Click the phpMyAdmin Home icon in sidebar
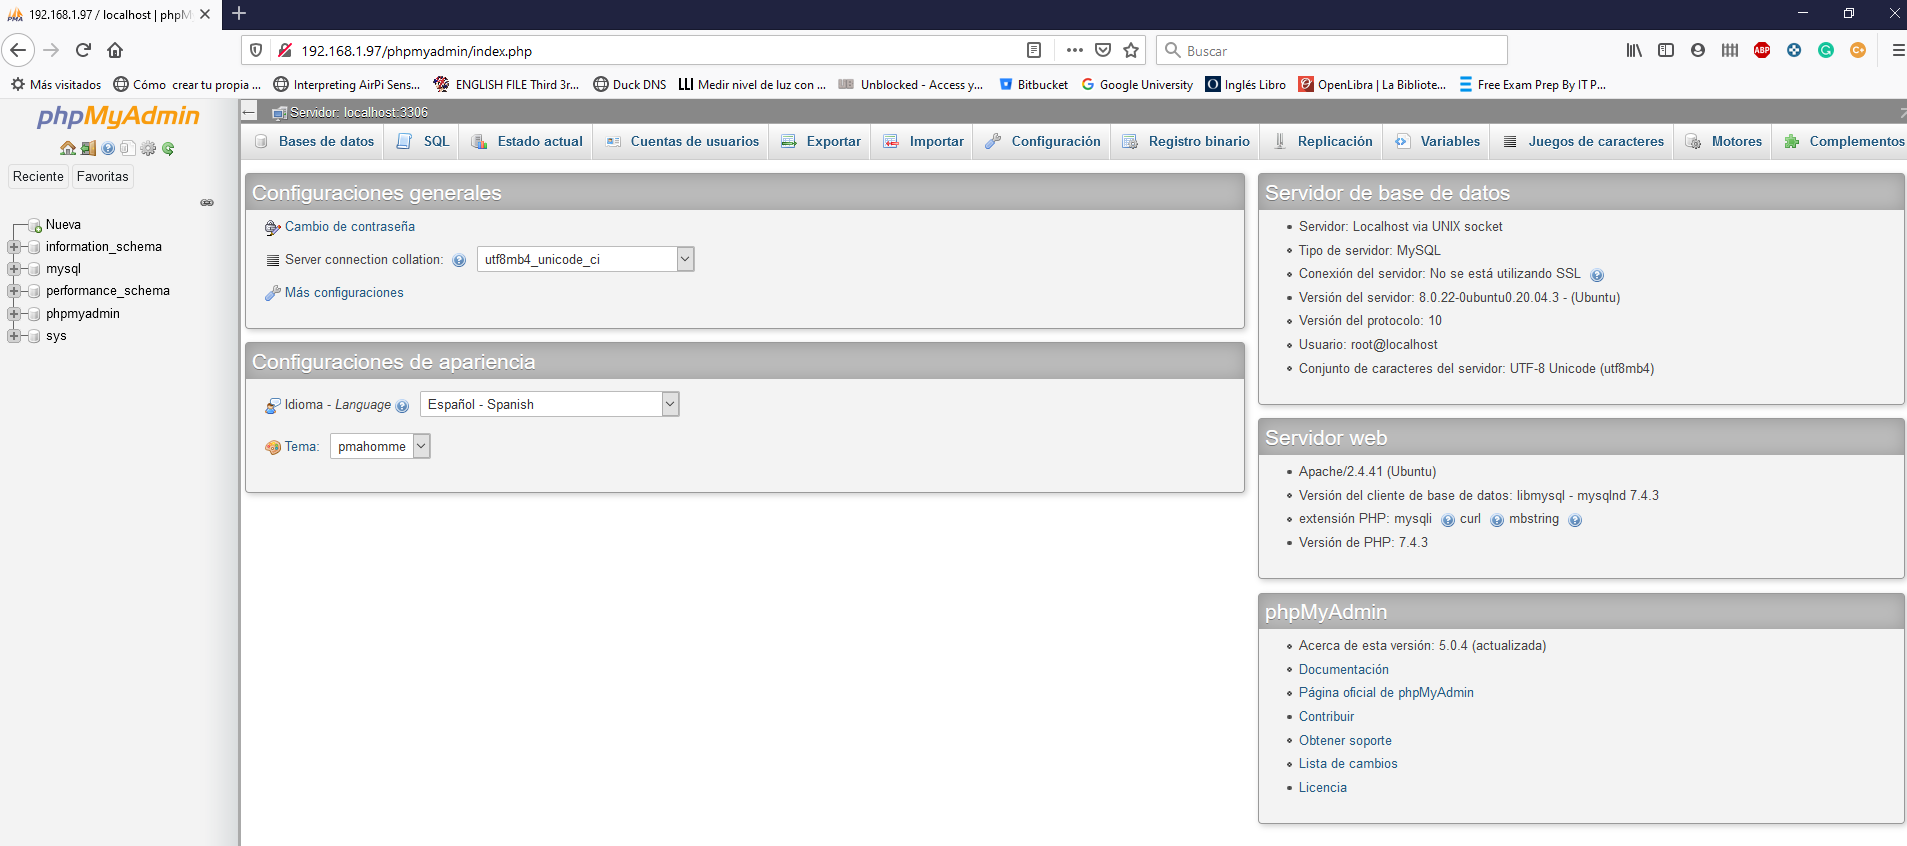This screenshot has height=846, width=1907. click(68, 148)
